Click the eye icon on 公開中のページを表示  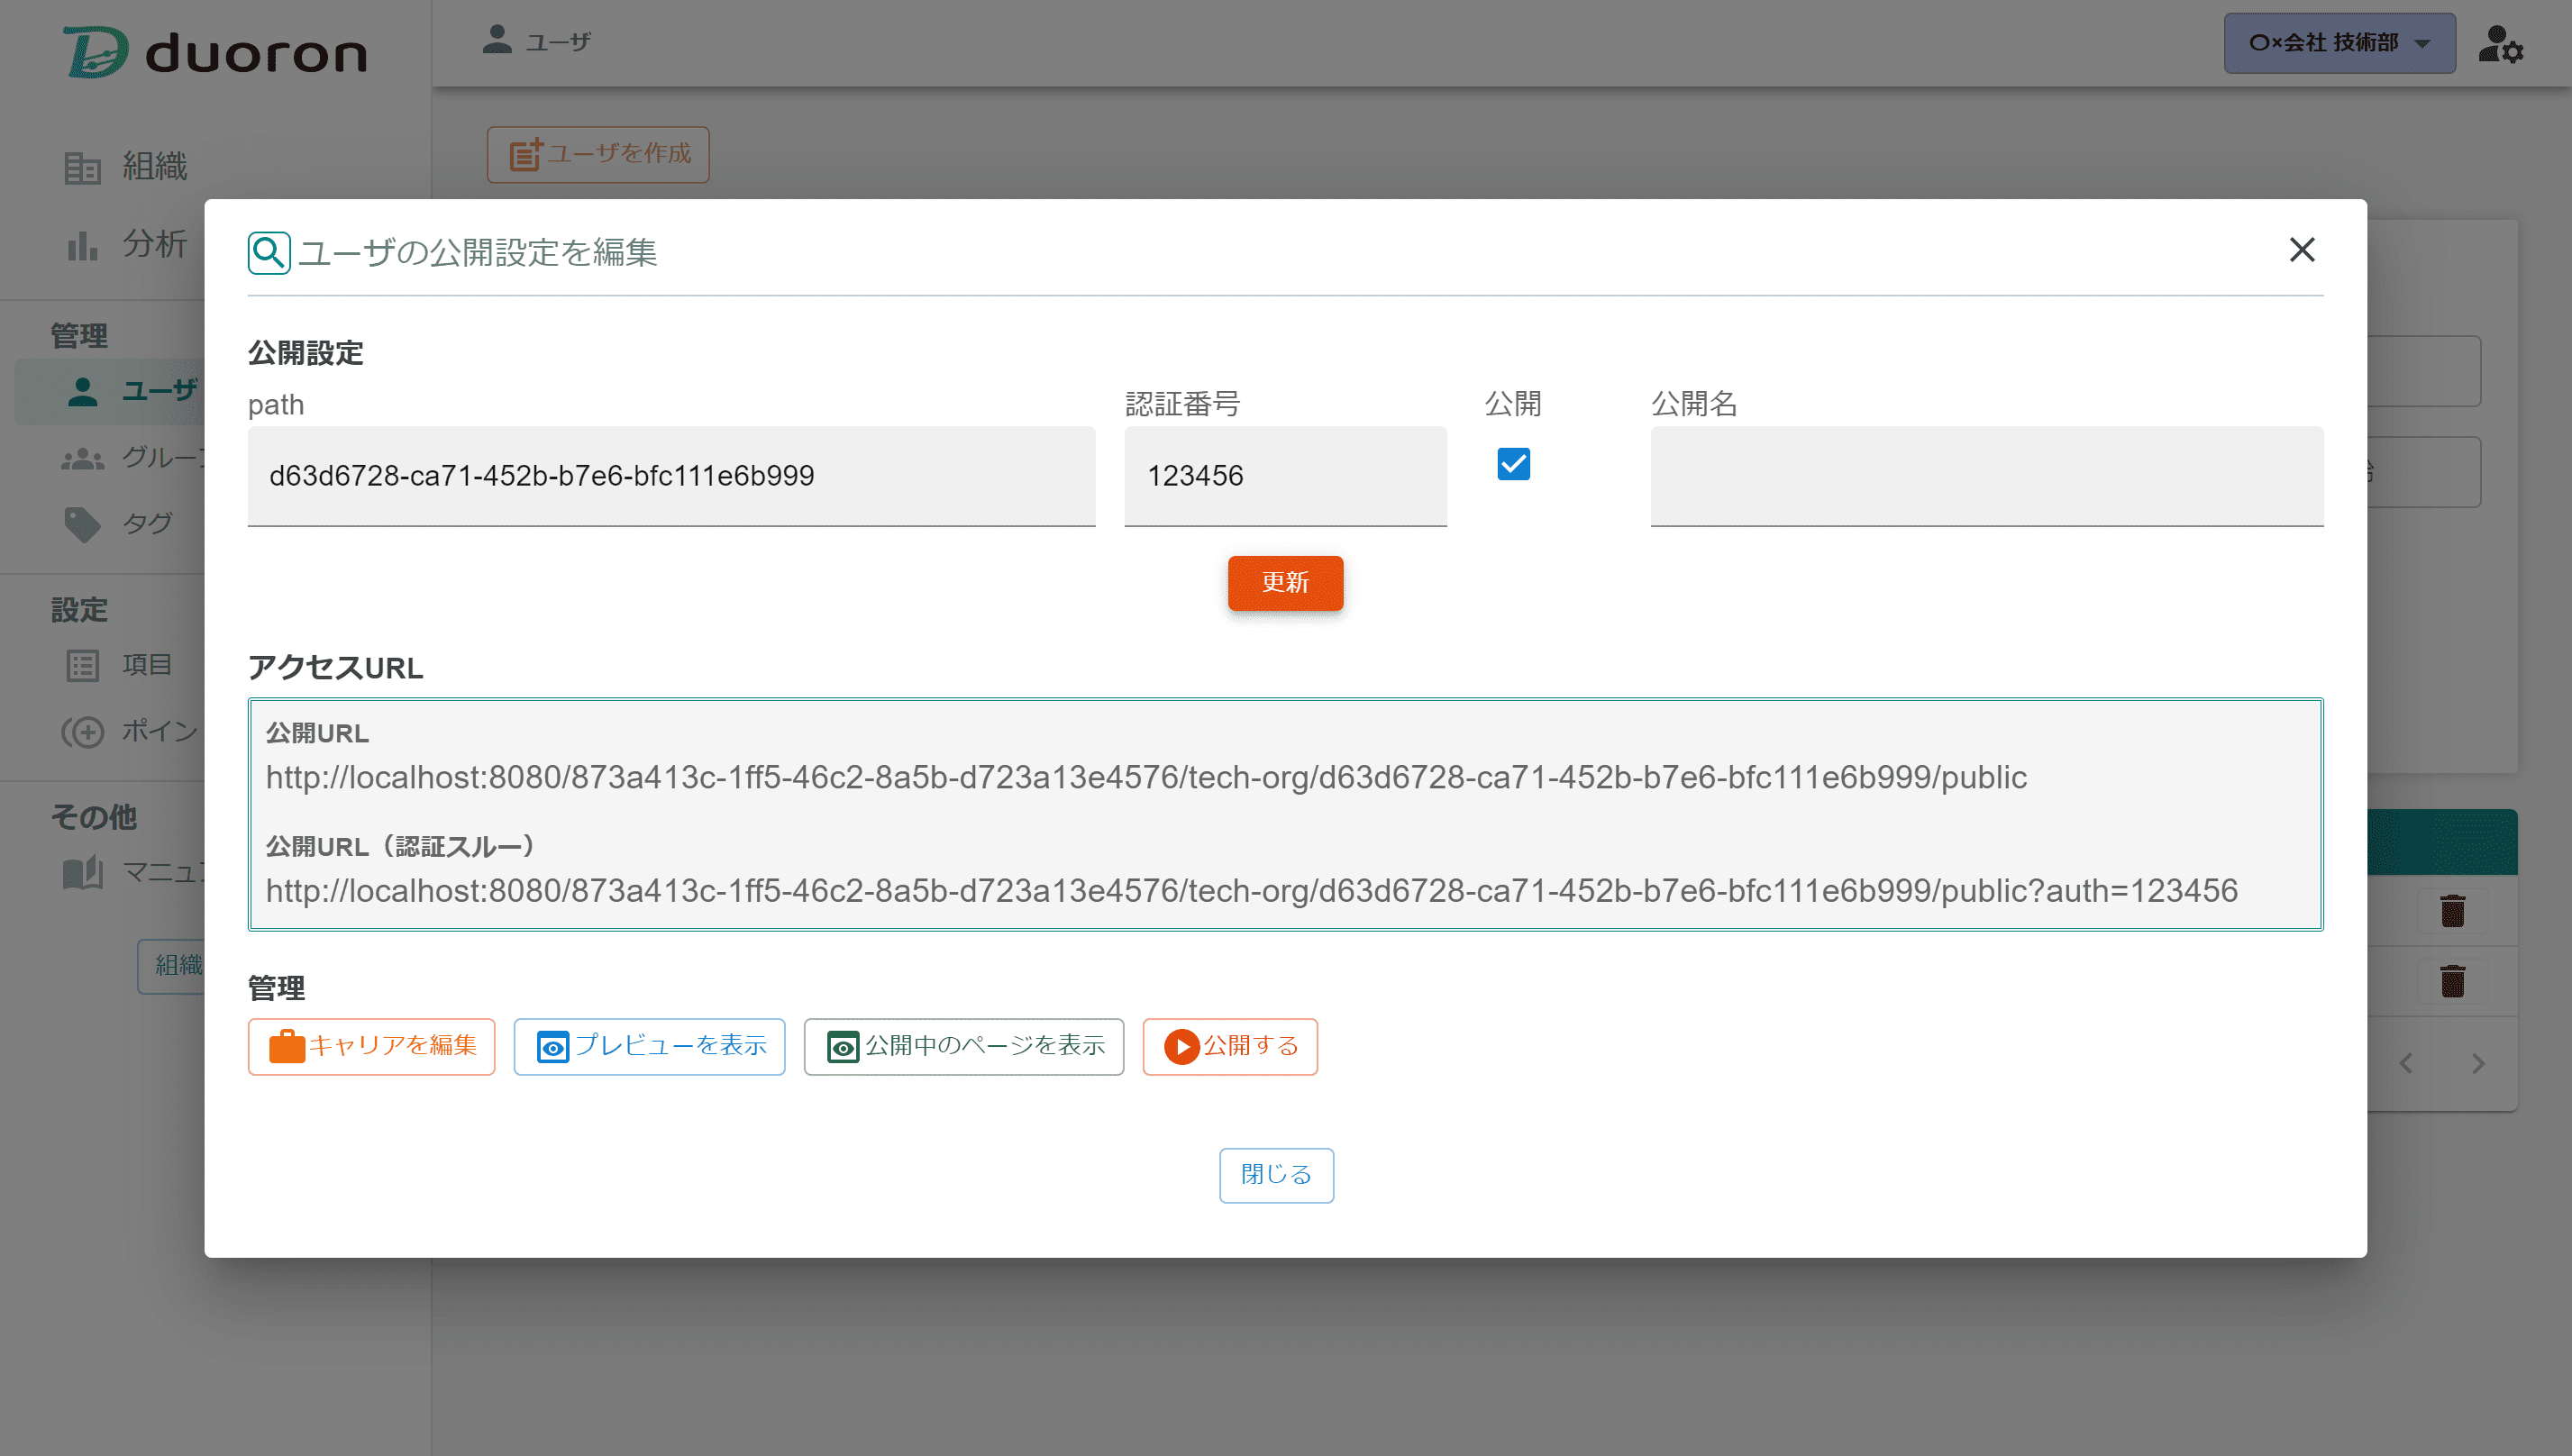[x=842, y=1047]
